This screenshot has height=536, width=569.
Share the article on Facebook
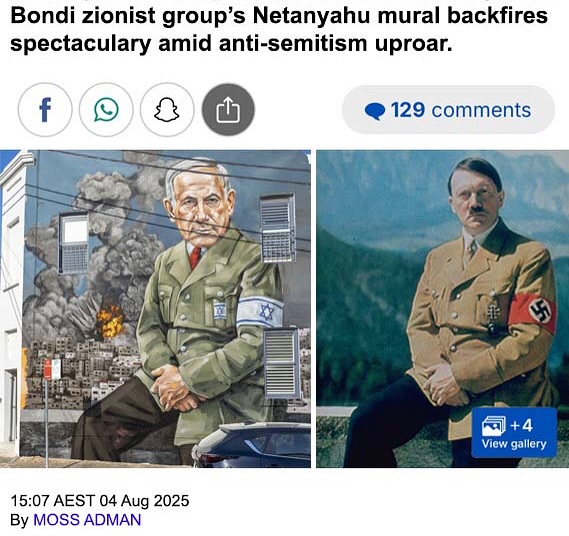[45, 110]
